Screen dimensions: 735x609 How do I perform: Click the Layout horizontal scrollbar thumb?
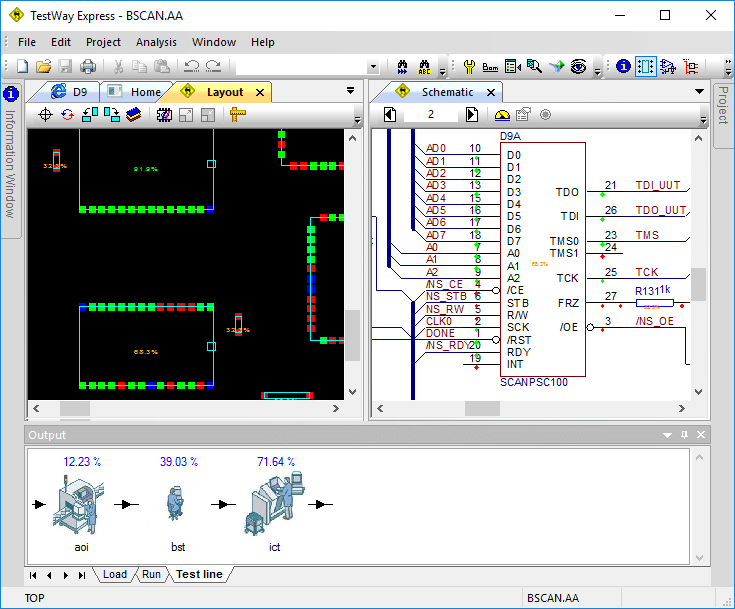coord(75,408)
